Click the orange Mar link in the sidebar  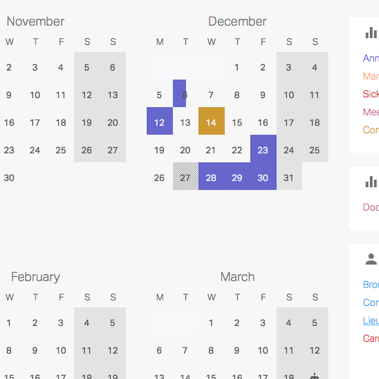pyautogui.click(x=371, y=76)
